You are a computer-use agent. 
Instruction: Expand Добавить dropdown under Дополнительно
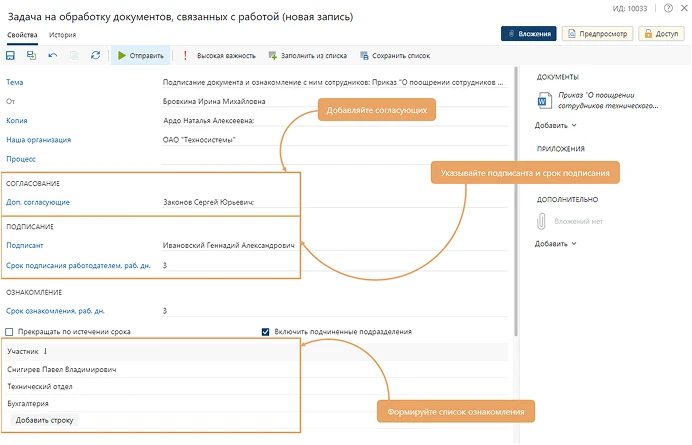tap(556, 244)
